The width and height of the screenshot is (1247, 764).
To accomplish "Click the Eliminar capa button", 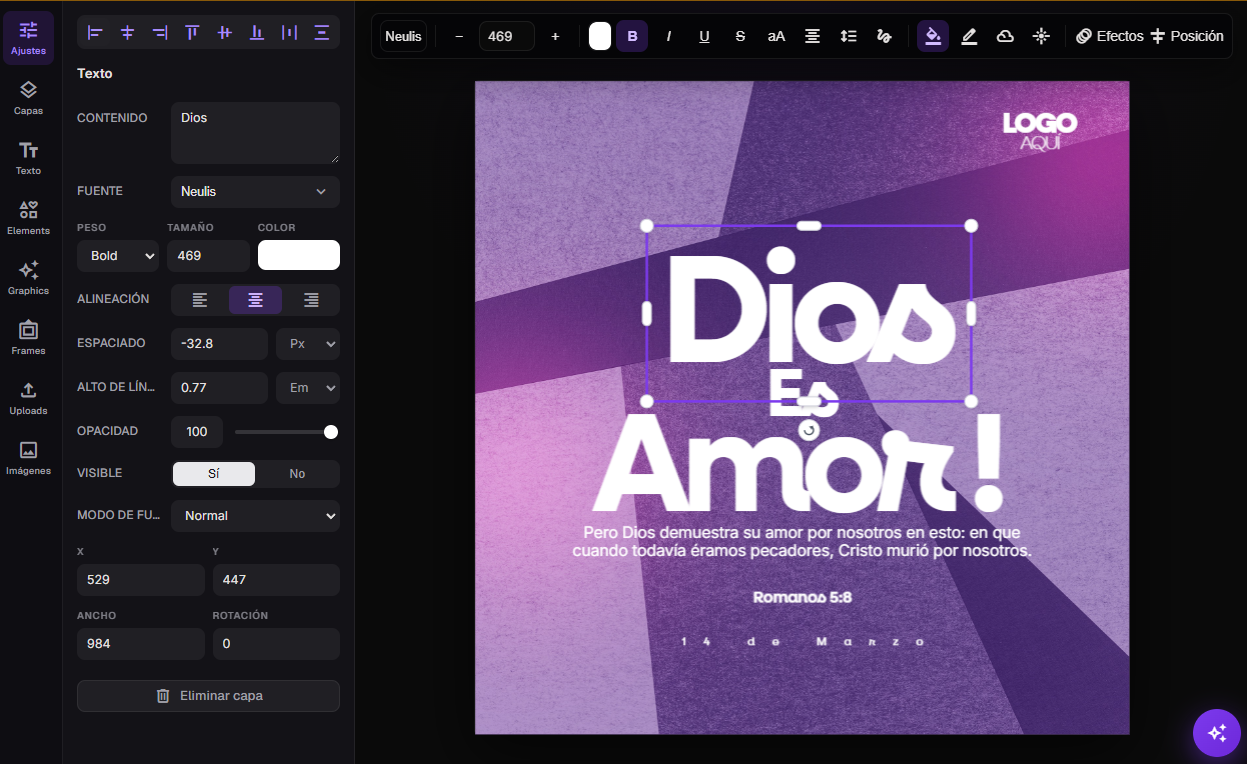I will click(208, 696).
